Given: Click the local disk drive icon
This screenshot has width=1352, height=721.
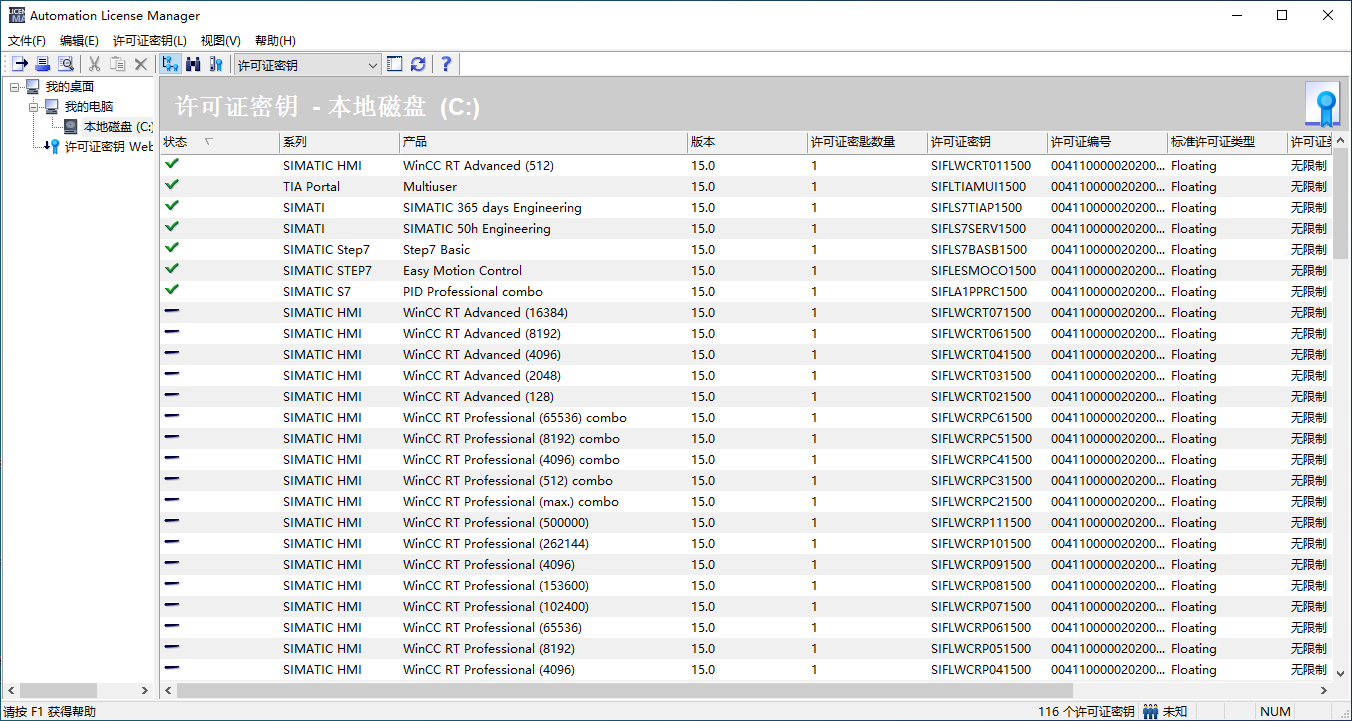Looking at the screenshot, I should click(70, 127).
